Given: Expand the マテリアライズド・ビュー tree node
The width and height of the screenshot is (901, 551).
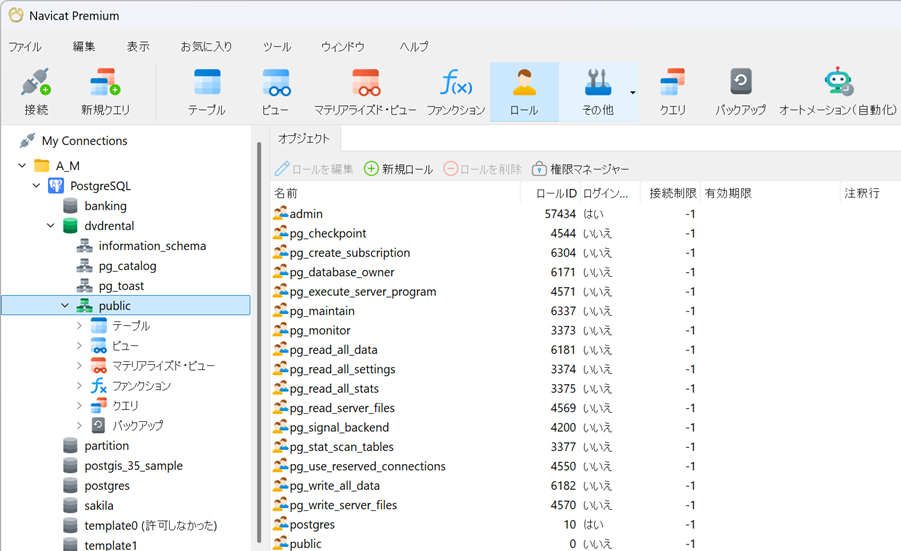Looking at the screenshot, I should point(79,365).
